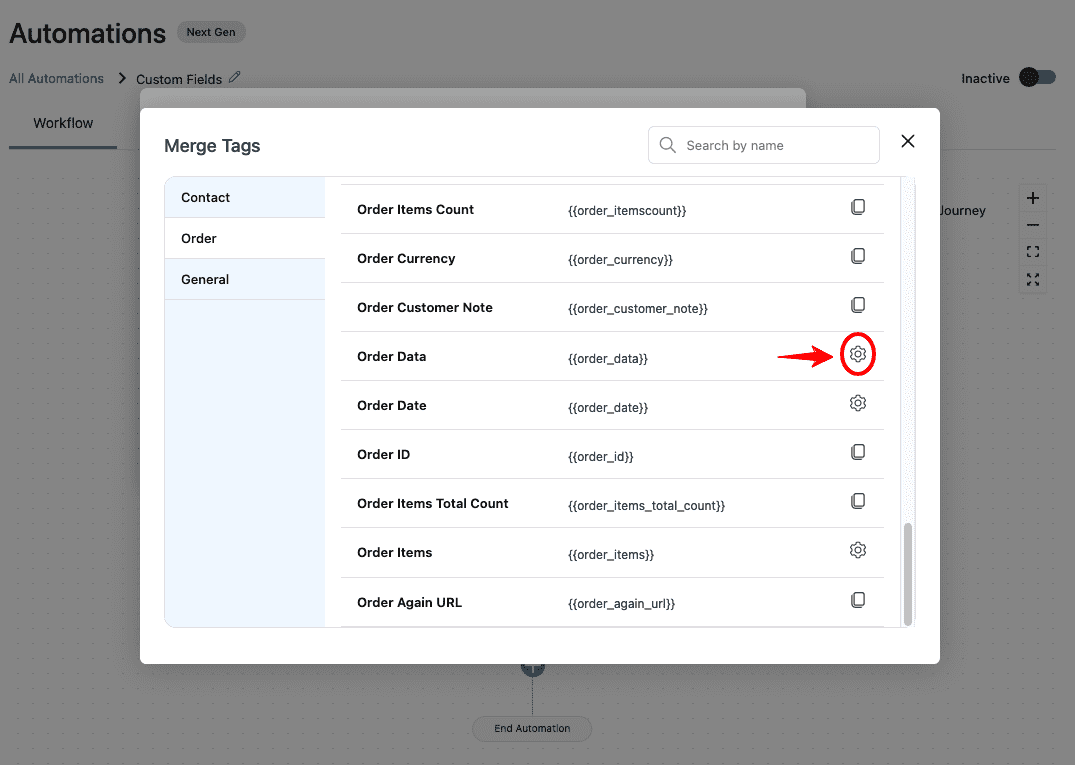Fit the workflow to screen
This screenshot has width=1075, height=765.
click(1033, 251)
